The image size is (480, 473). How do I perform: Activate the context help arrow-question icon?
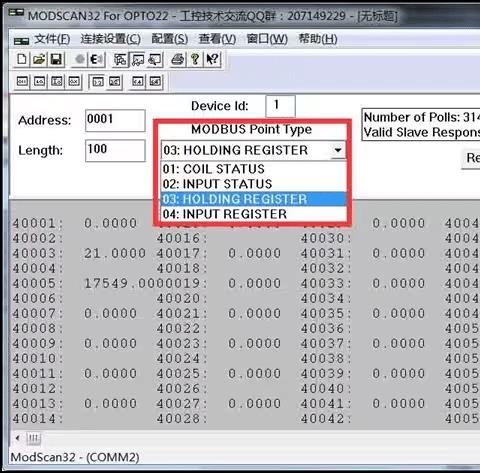tap(212, 60)
